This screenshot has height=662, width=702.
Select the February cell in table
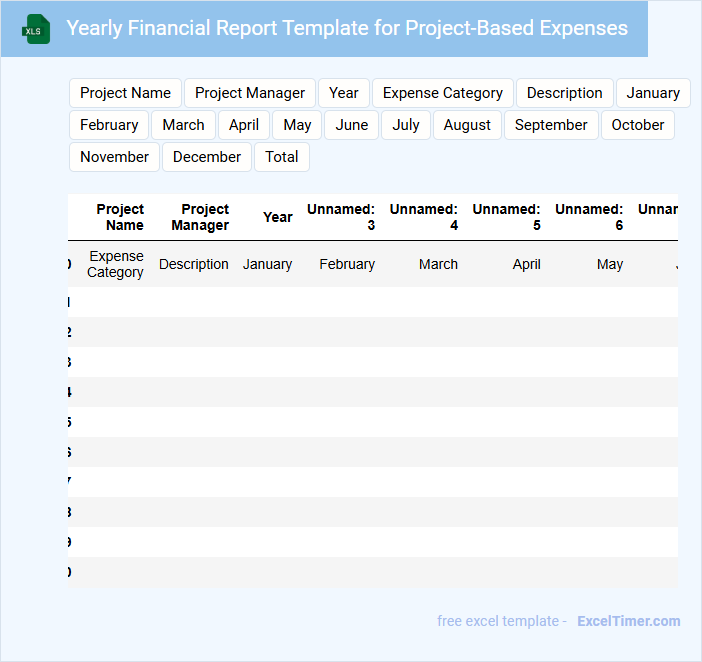pos(347,264)
